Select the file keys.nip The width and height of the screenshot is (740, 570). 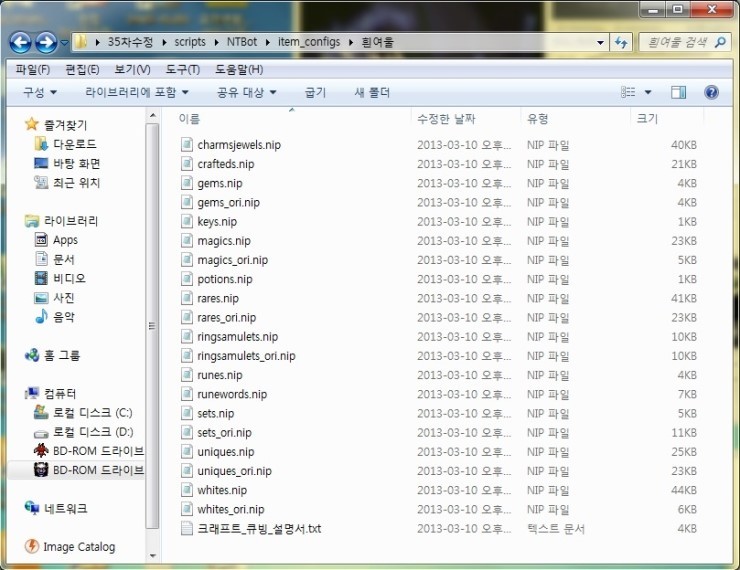pyautogui.click(x=217, y=221)
